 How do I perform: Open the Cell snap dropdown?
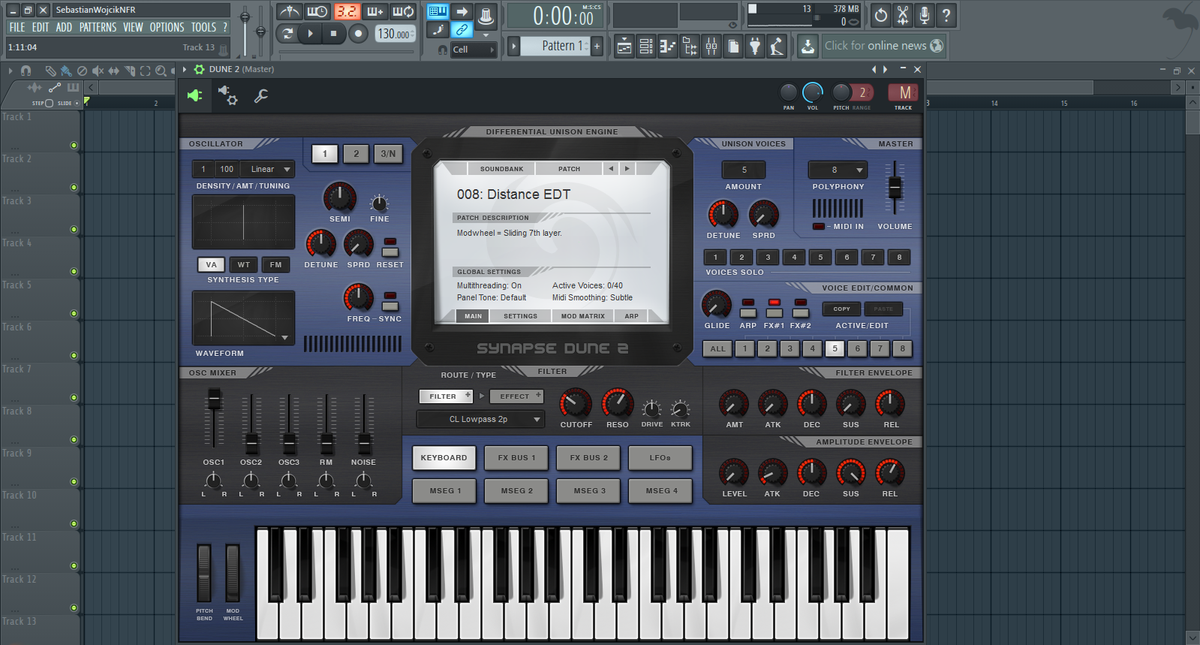point(472,49)
